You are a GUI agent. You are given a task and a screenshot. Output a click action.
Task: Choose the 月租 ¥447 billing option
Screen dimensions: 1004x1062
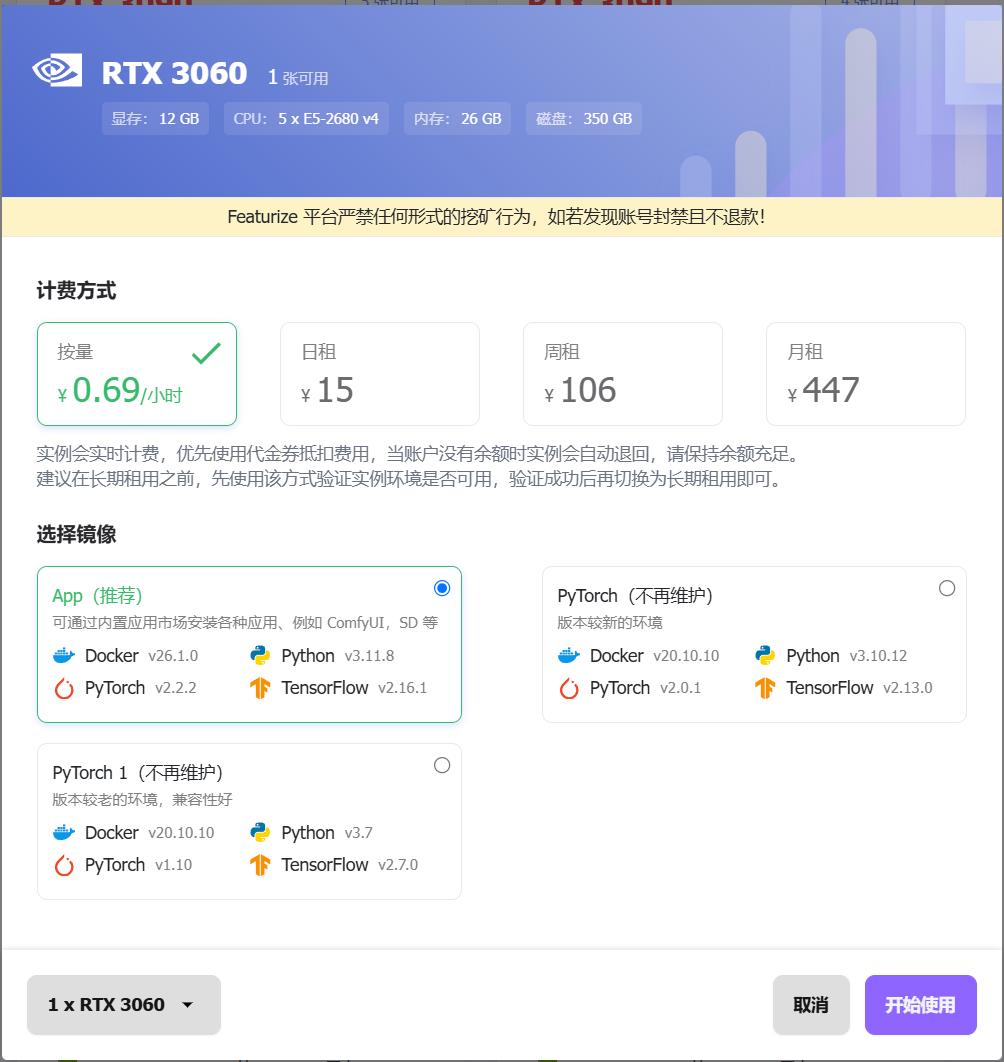(x=865, y=374)
